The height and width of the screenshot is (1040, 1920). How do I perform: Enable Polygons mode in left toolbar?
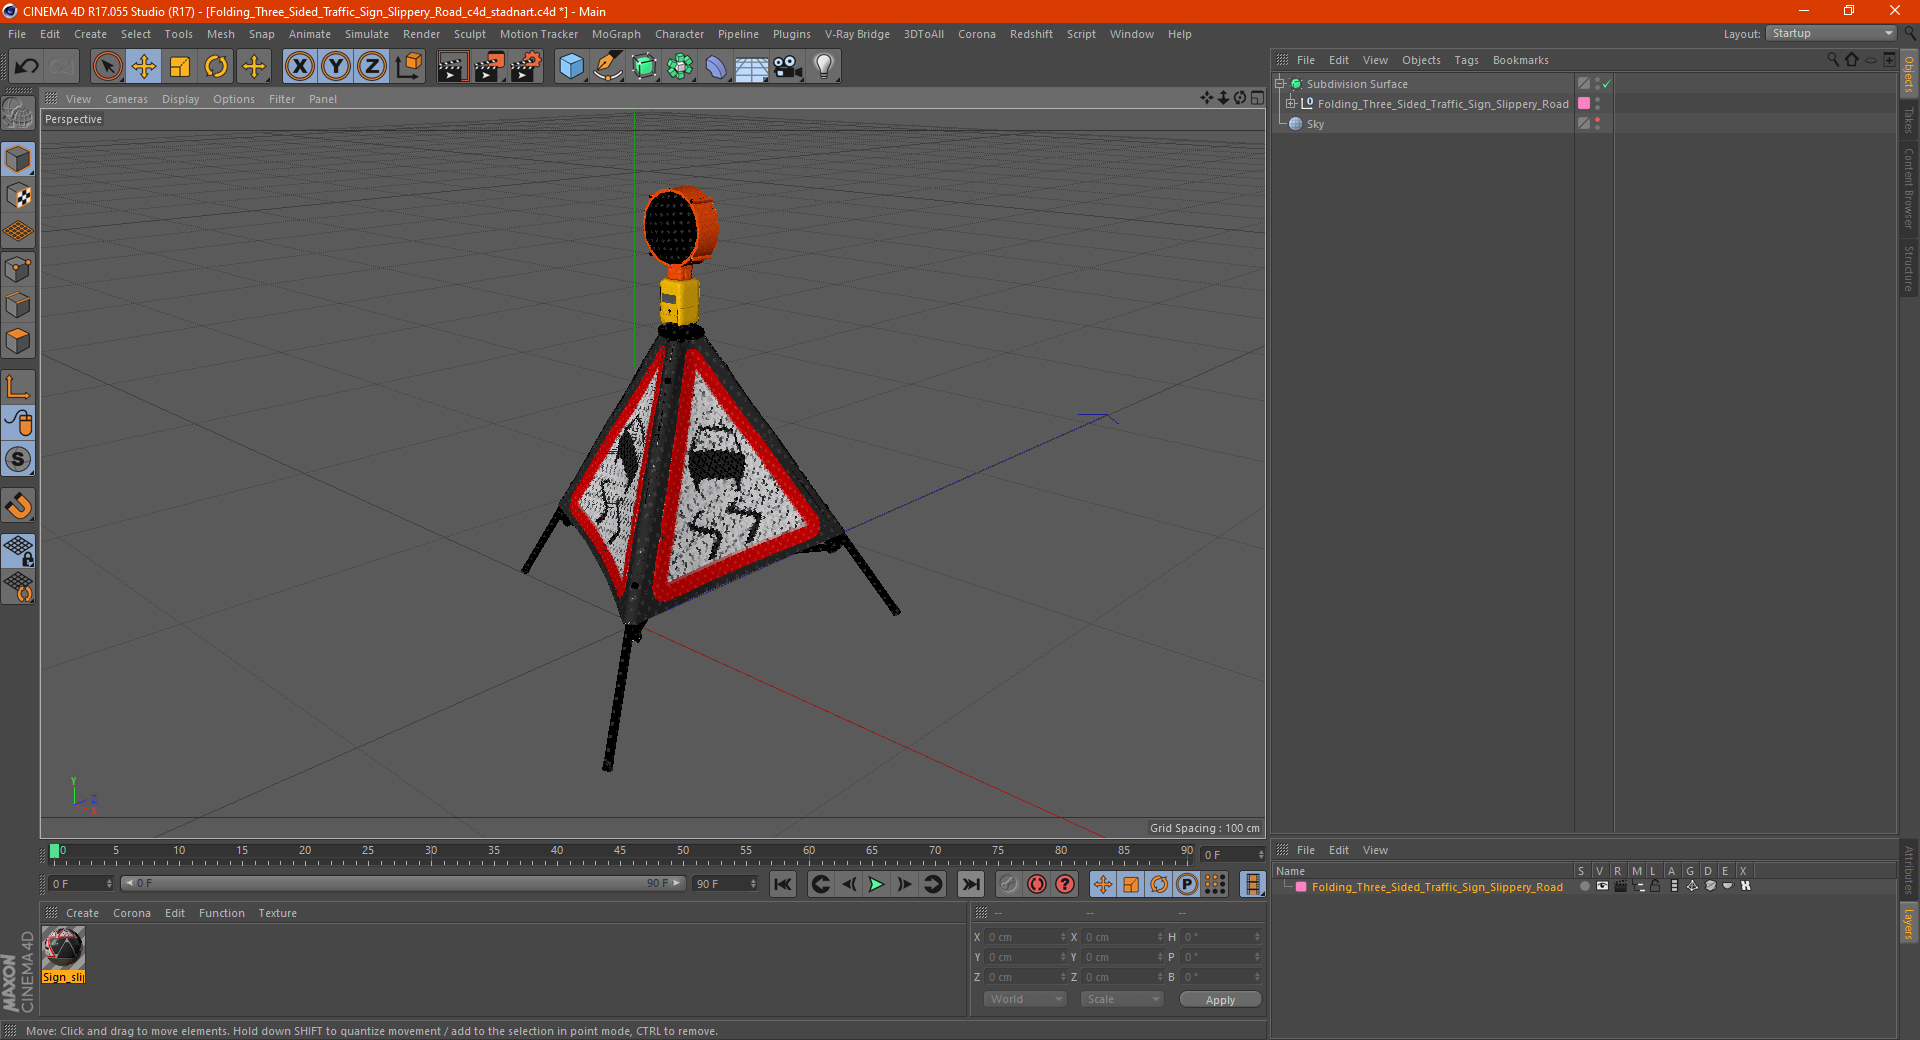point(18,341)
